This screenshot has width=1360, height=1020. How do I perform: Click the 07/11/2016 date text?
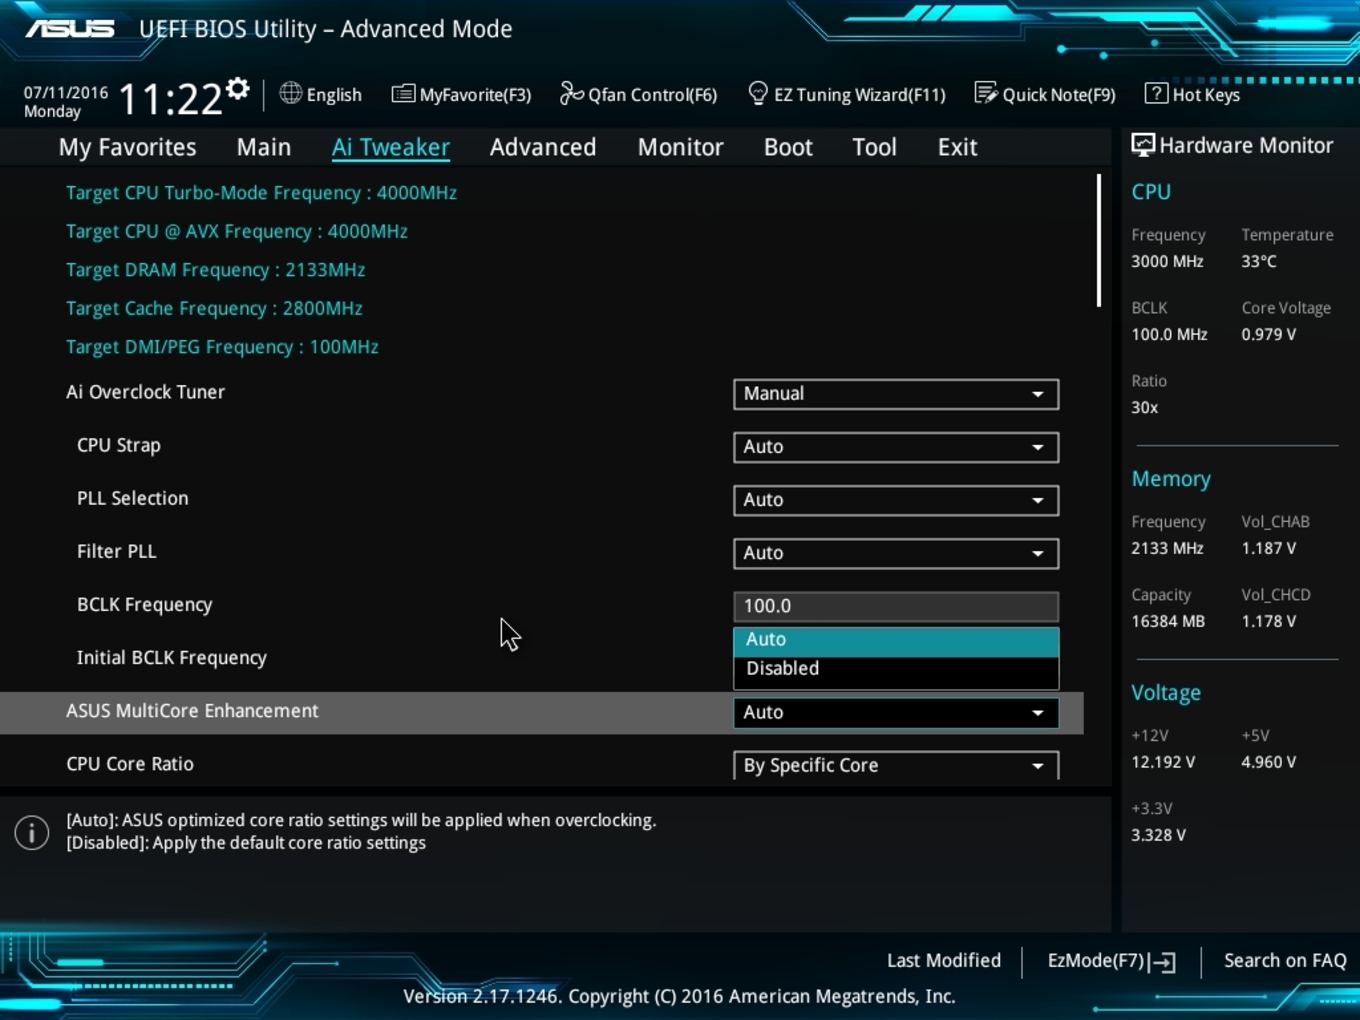[x=66, y=92]
